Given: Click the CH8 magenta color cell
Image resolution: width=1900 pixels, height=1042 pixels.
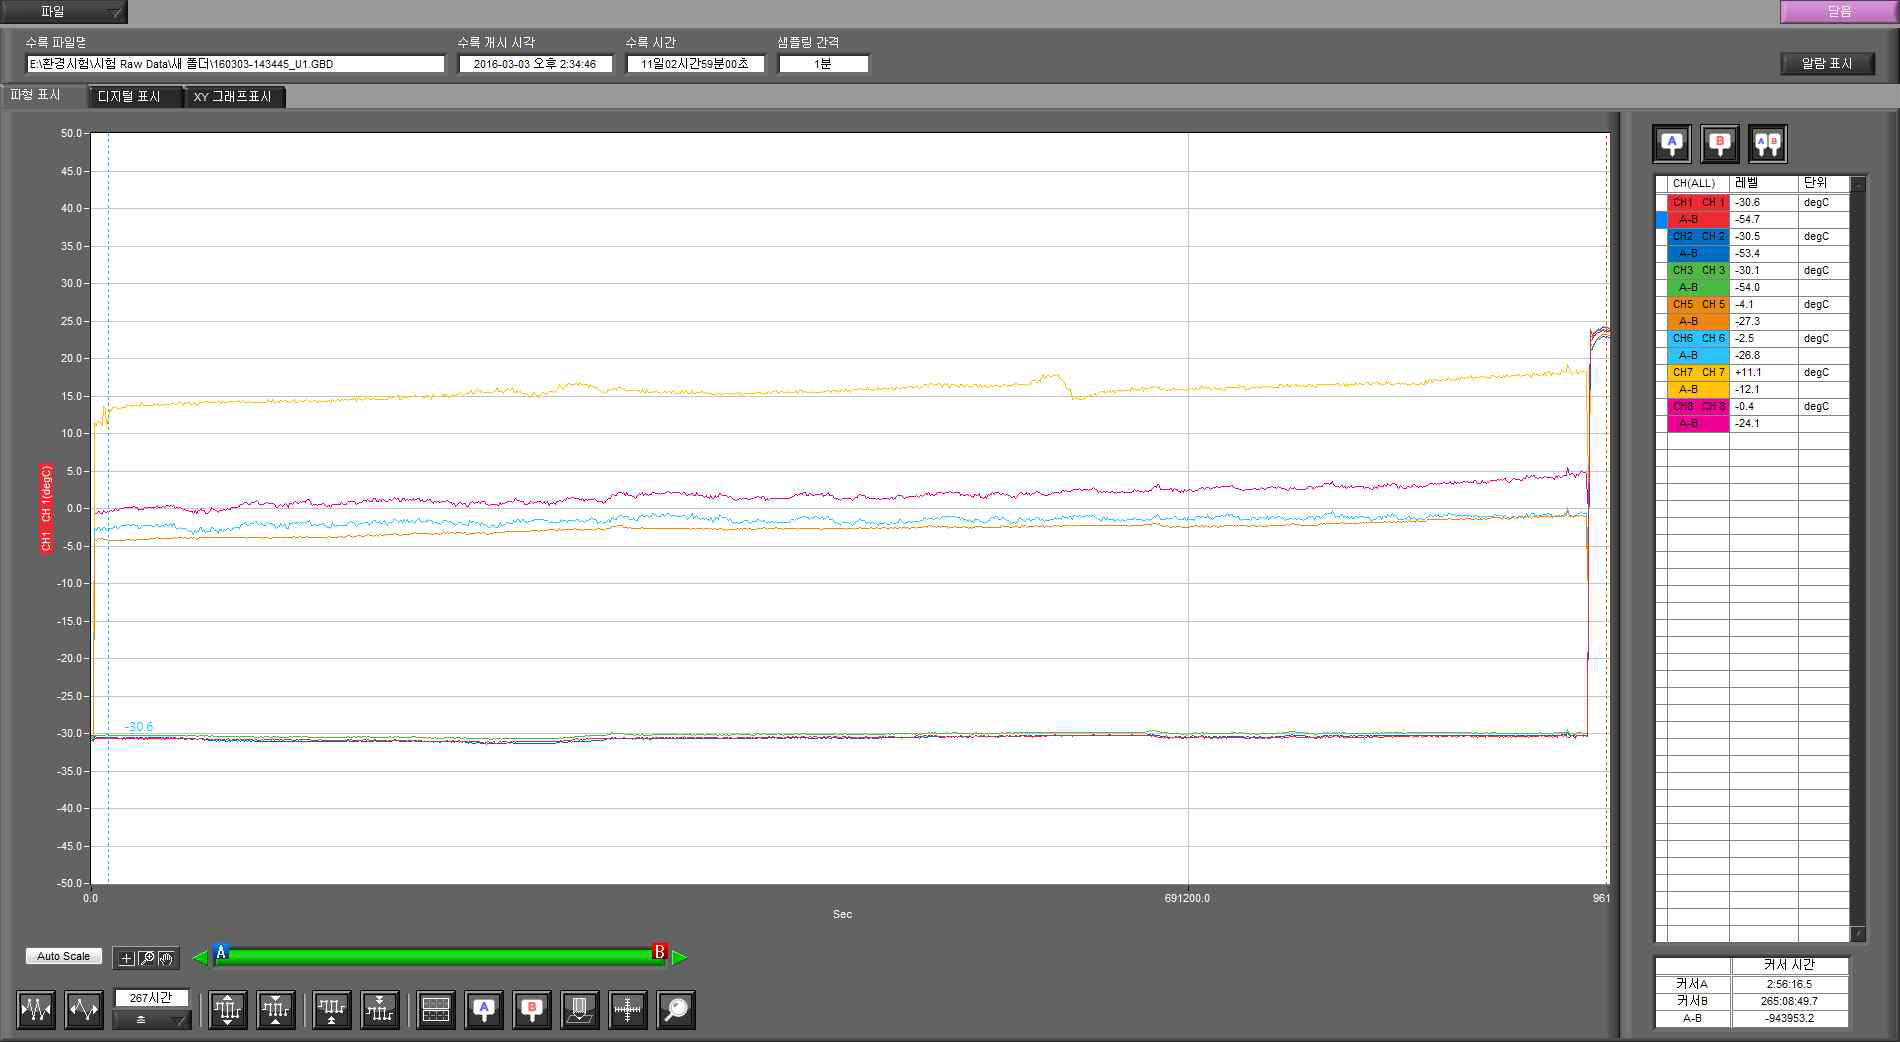Looking at the screenshot, I should click(1699, 406).
